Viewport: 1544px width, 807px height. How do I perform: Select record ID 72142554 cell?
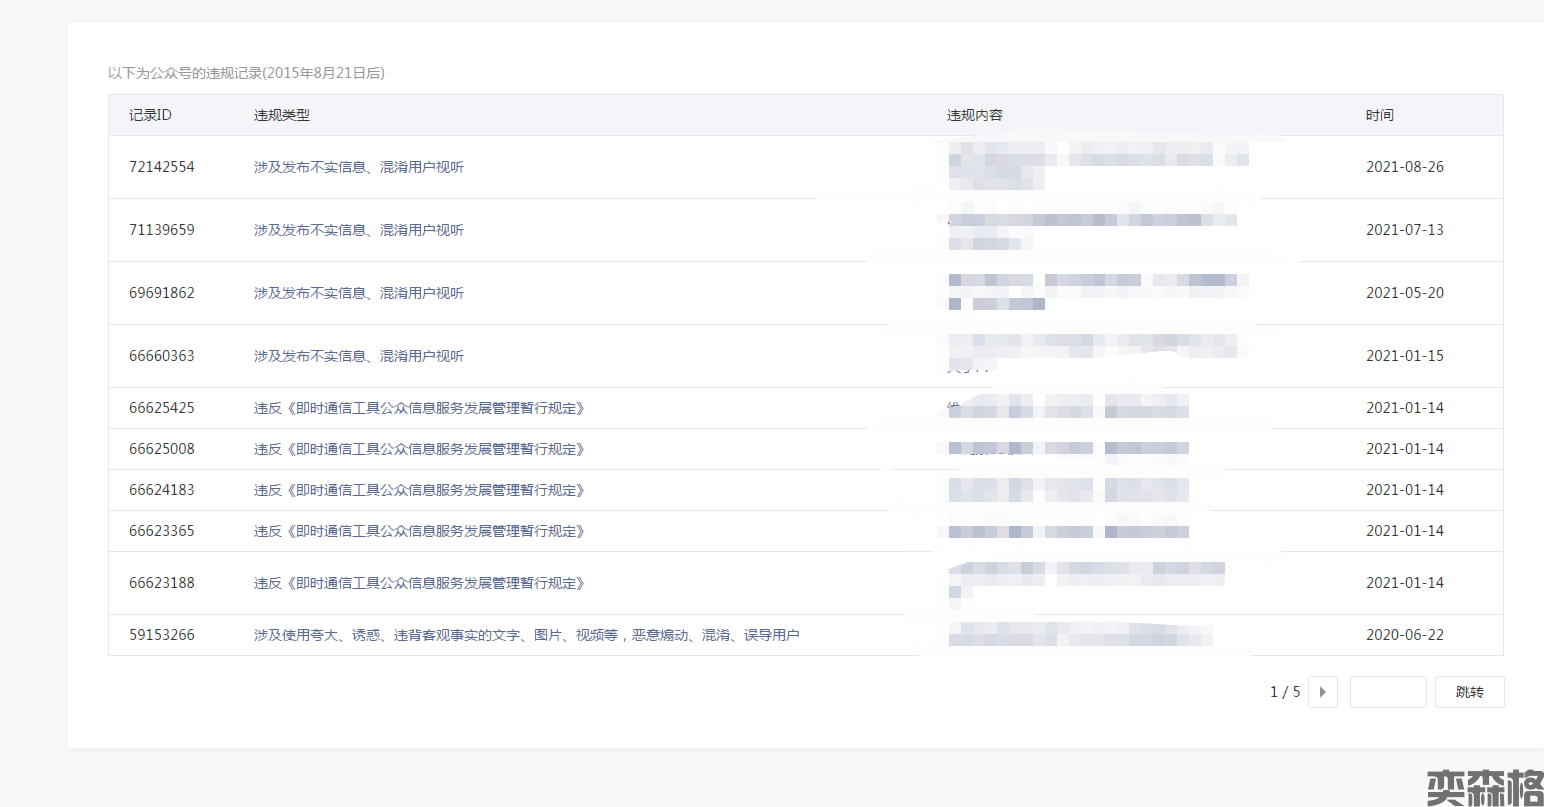pos(162,167)
